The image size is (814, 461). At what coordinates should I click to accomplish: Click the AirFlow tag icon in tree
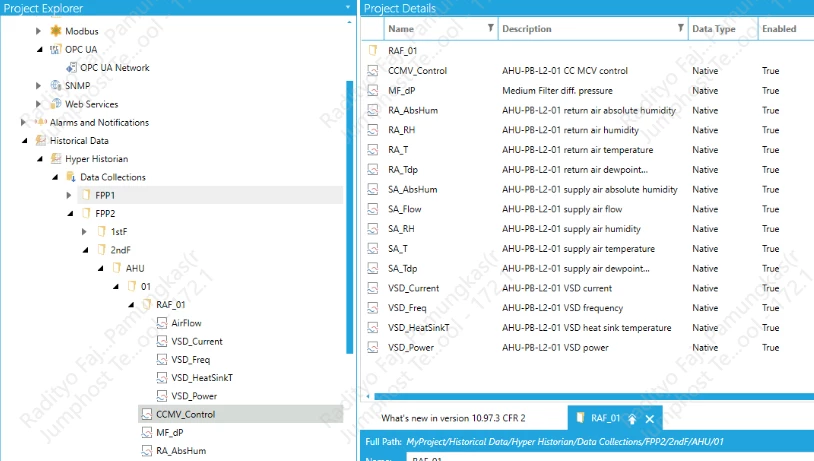click(162, 323)
